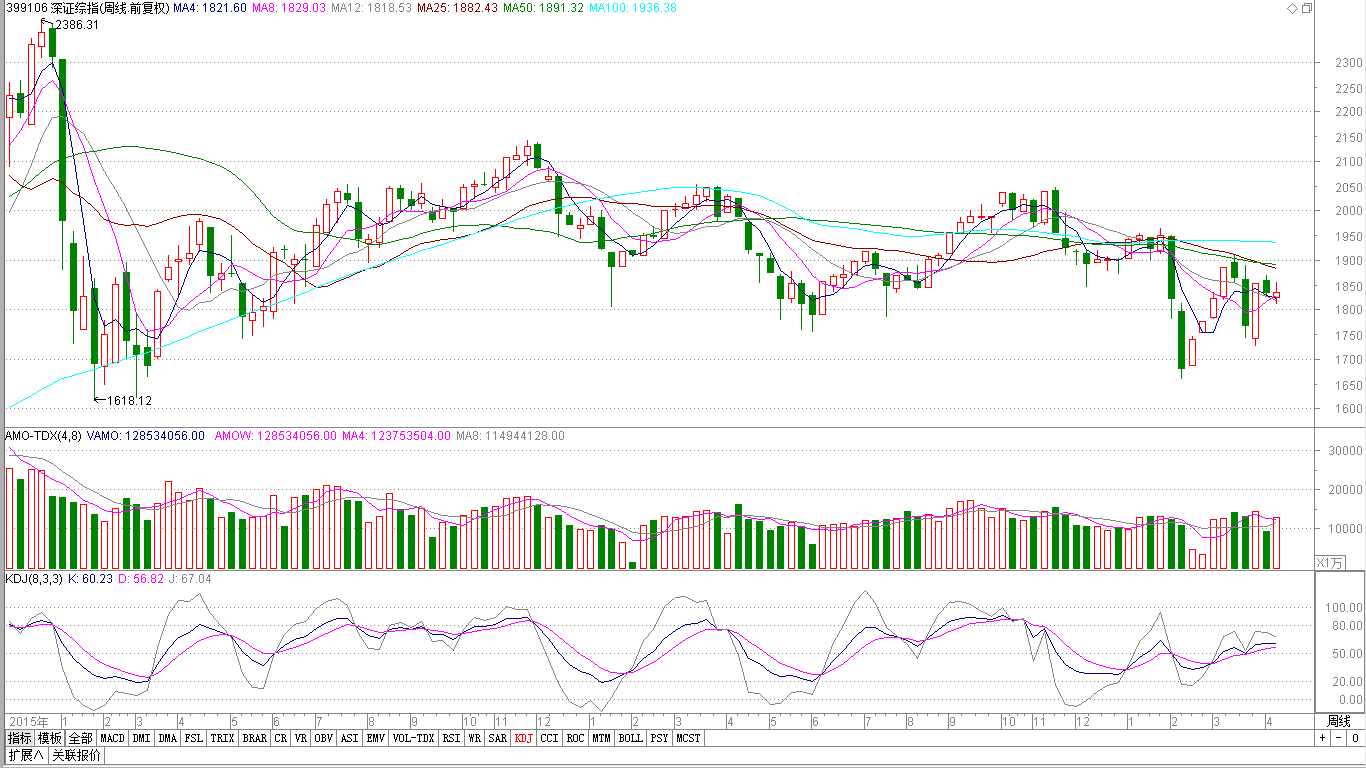Select the RSI indicator
Image resolution: width=1366 pixels, height=768 pixels.
point(451,738)
